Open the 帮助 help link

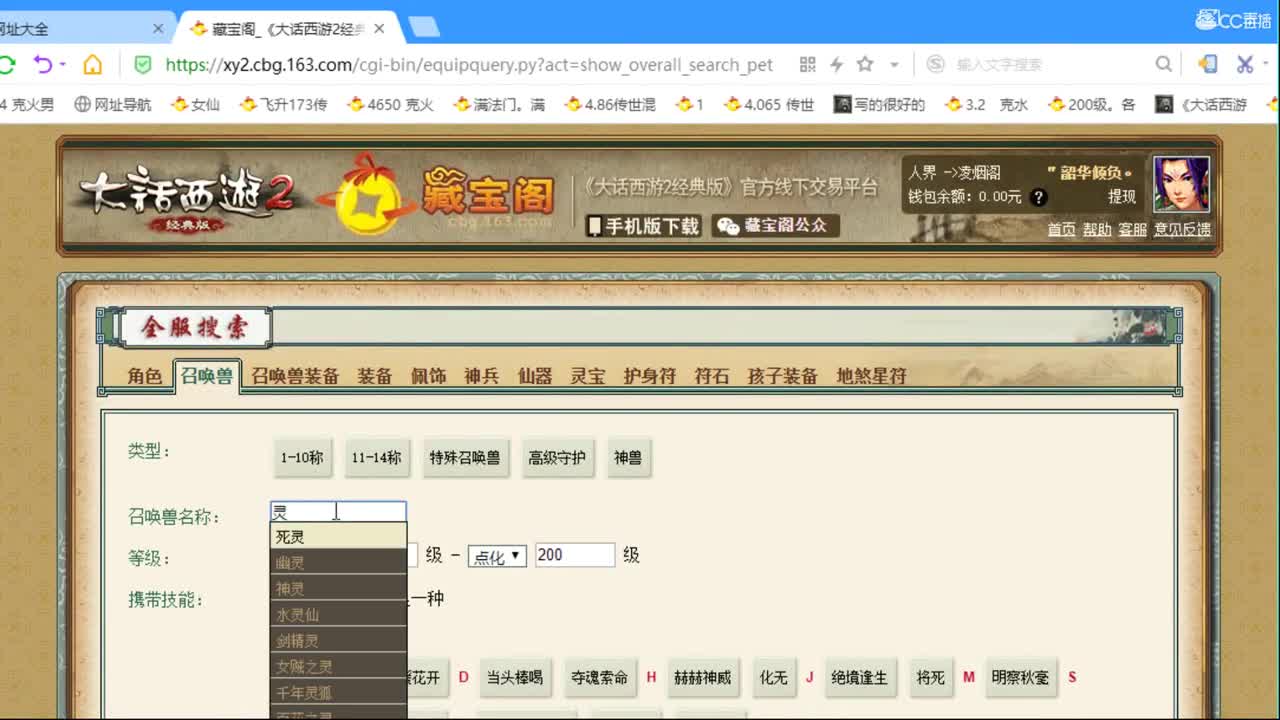point(1097,229)
